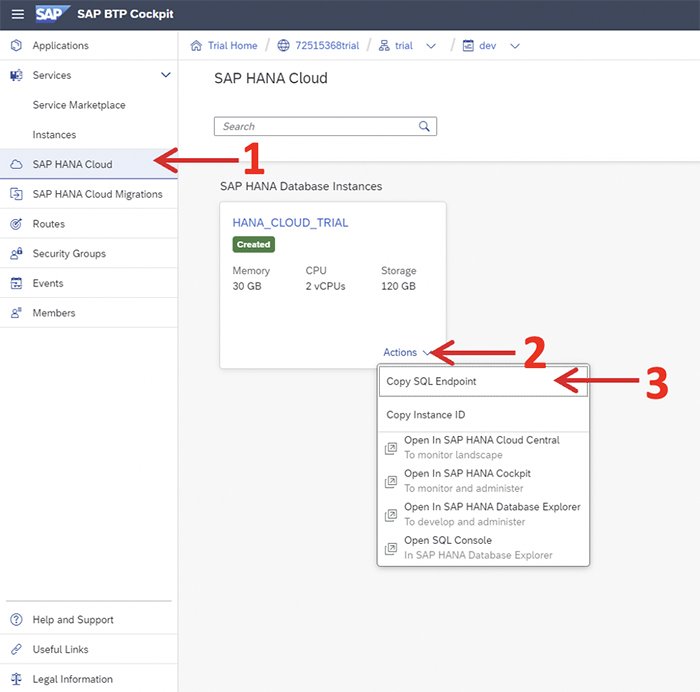
Task: Click external-link icon for SAP HANA Cloud Central
Action: [x=391, y=448]
